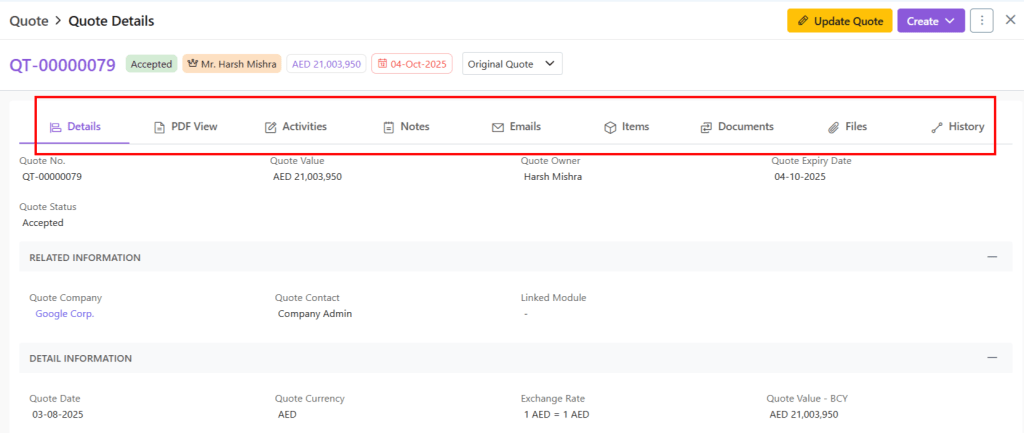The height and width of the screenshot is (433, 1024).
Task: Go back to Quote breadcrumb
Action: pos(29,20)
